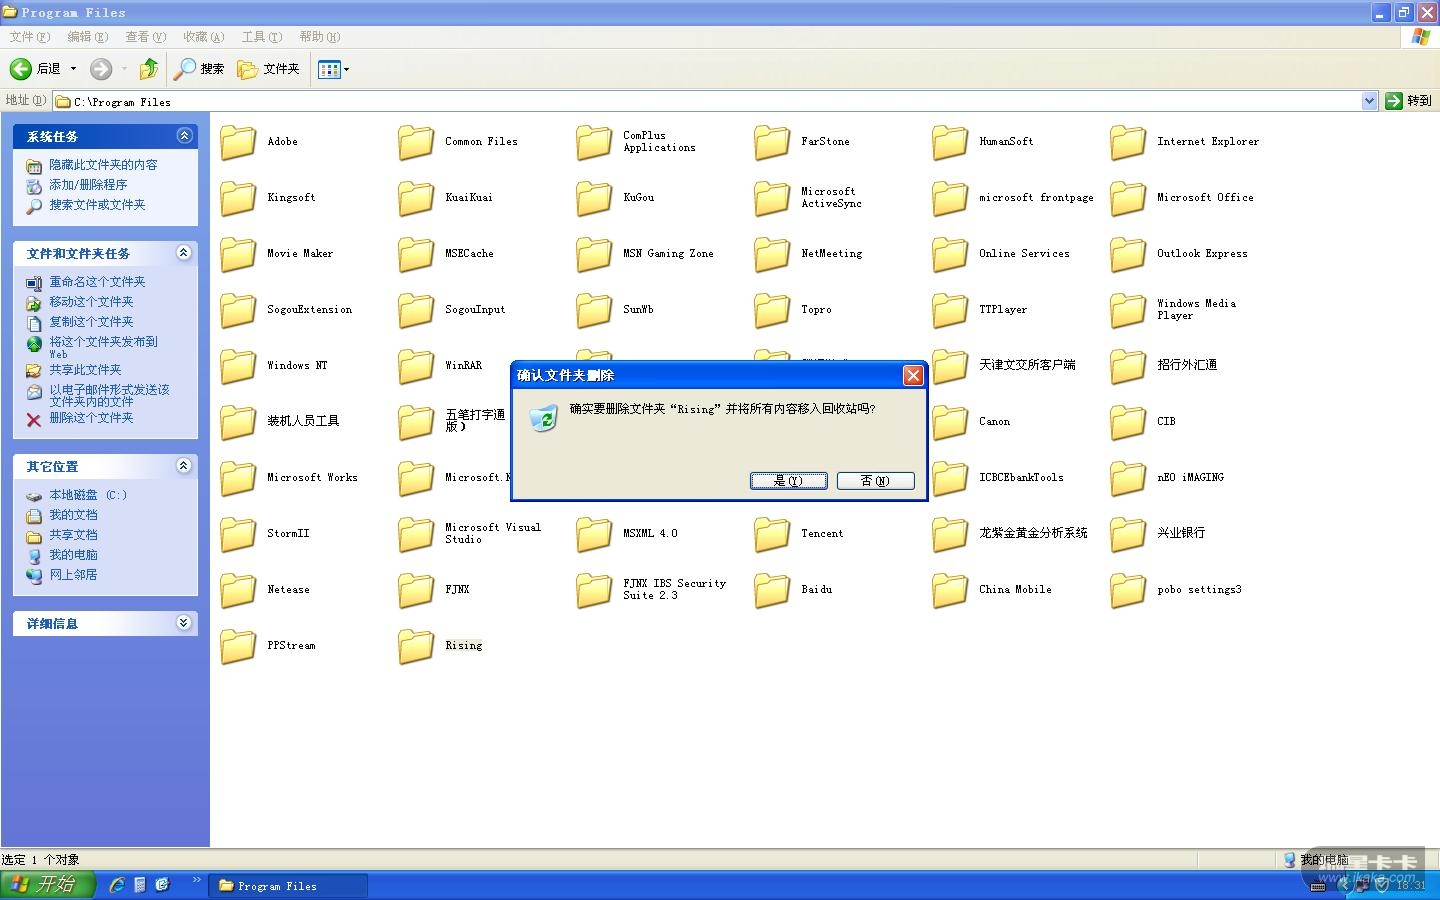This screenshot has height=900, width=1440.
Task: Open the 编辑(E) menu
Action: [x=87, y=37]
